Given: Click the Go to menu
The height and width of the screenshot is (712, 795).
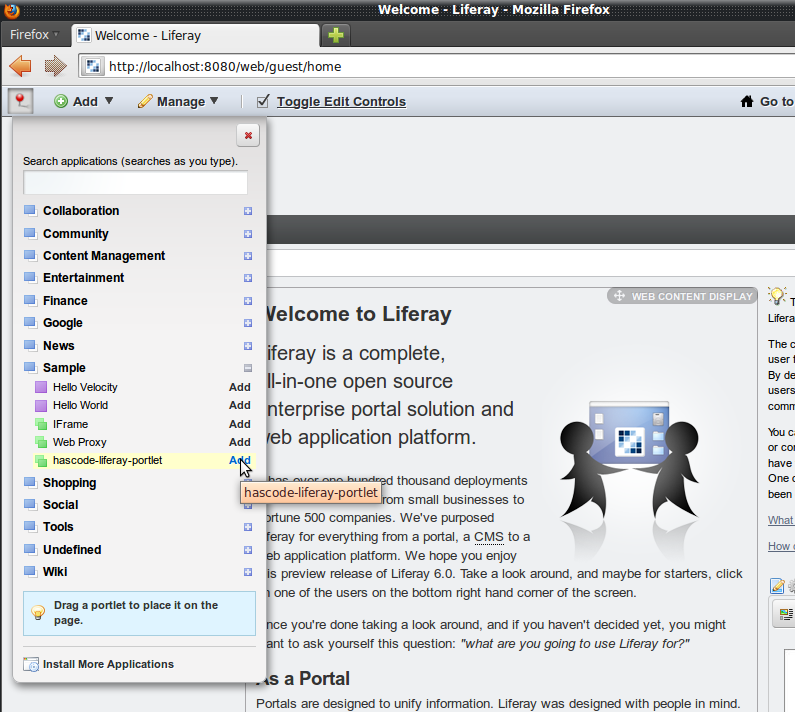Looking at the screenshot, I should point(776,101).
